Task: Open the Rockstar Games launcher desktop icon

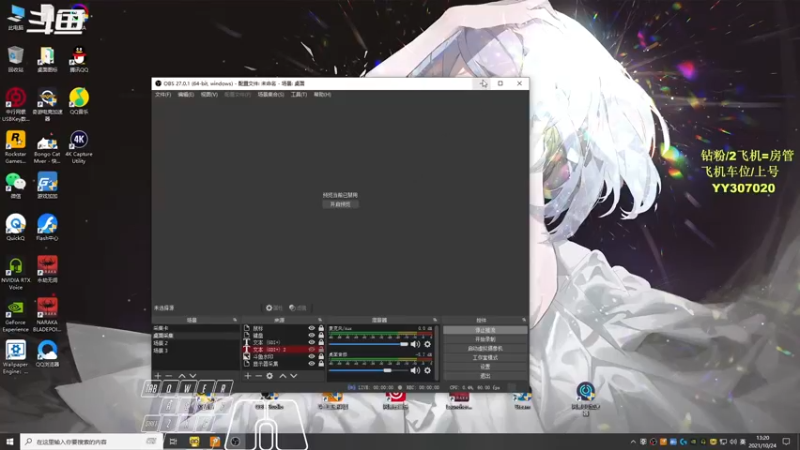Action: point(15,147)
